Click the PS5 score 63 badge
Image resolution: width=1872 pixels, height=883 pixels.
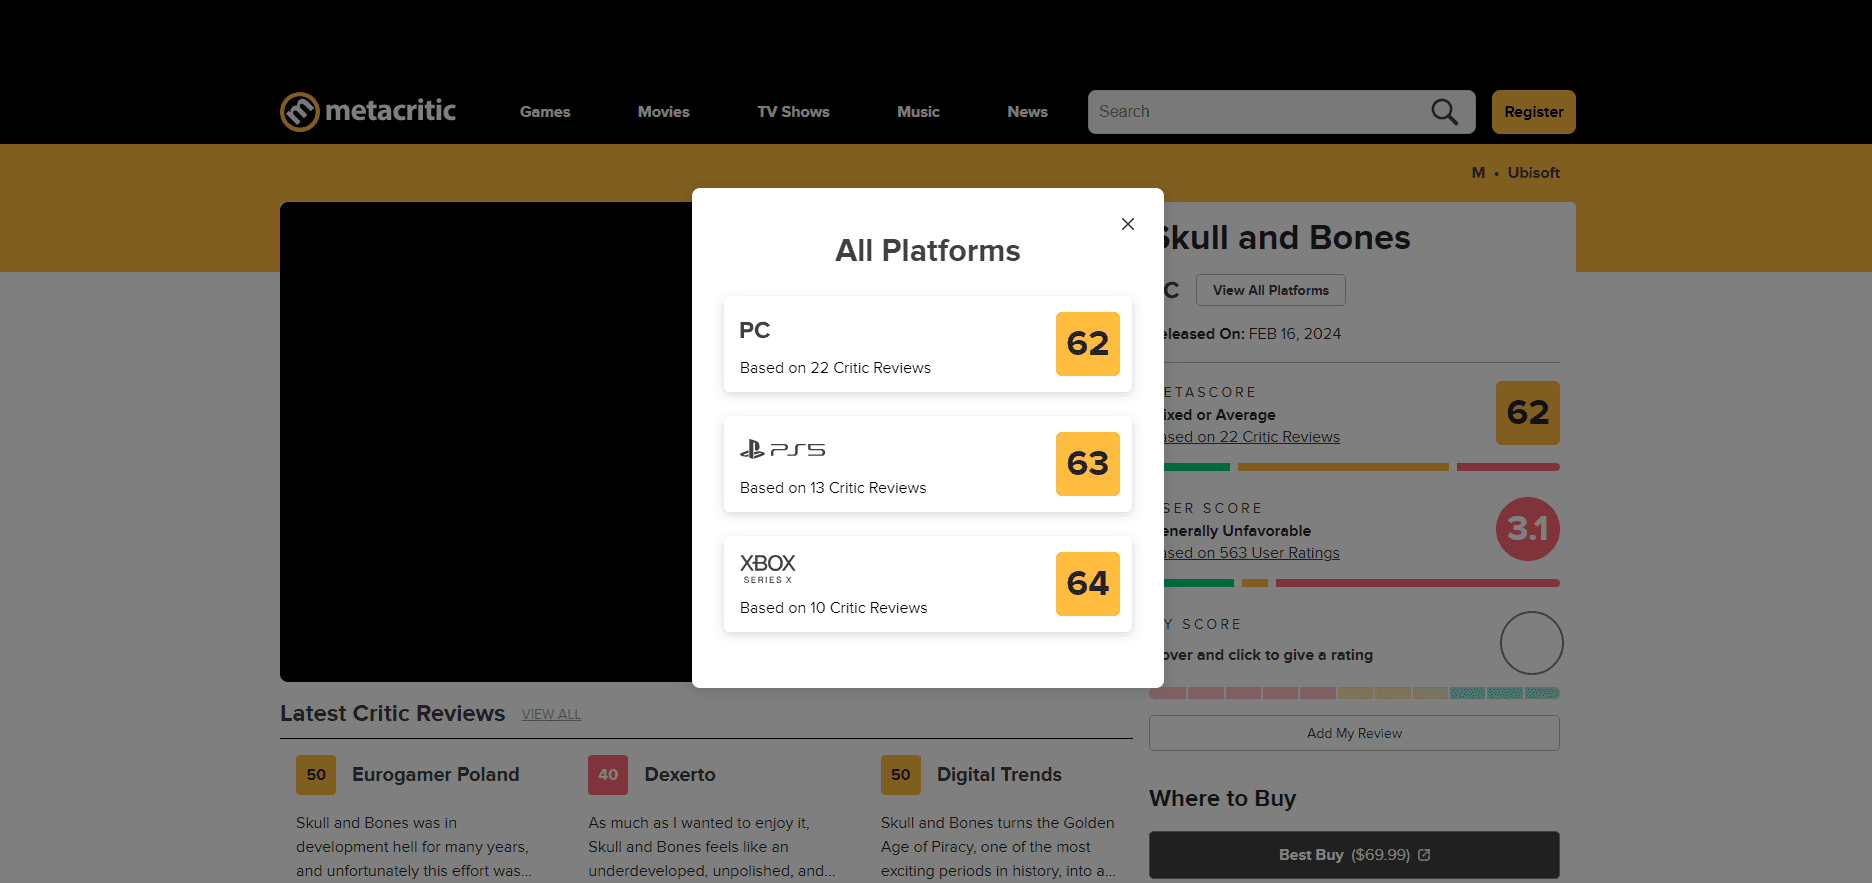[x=1087, y=464]
